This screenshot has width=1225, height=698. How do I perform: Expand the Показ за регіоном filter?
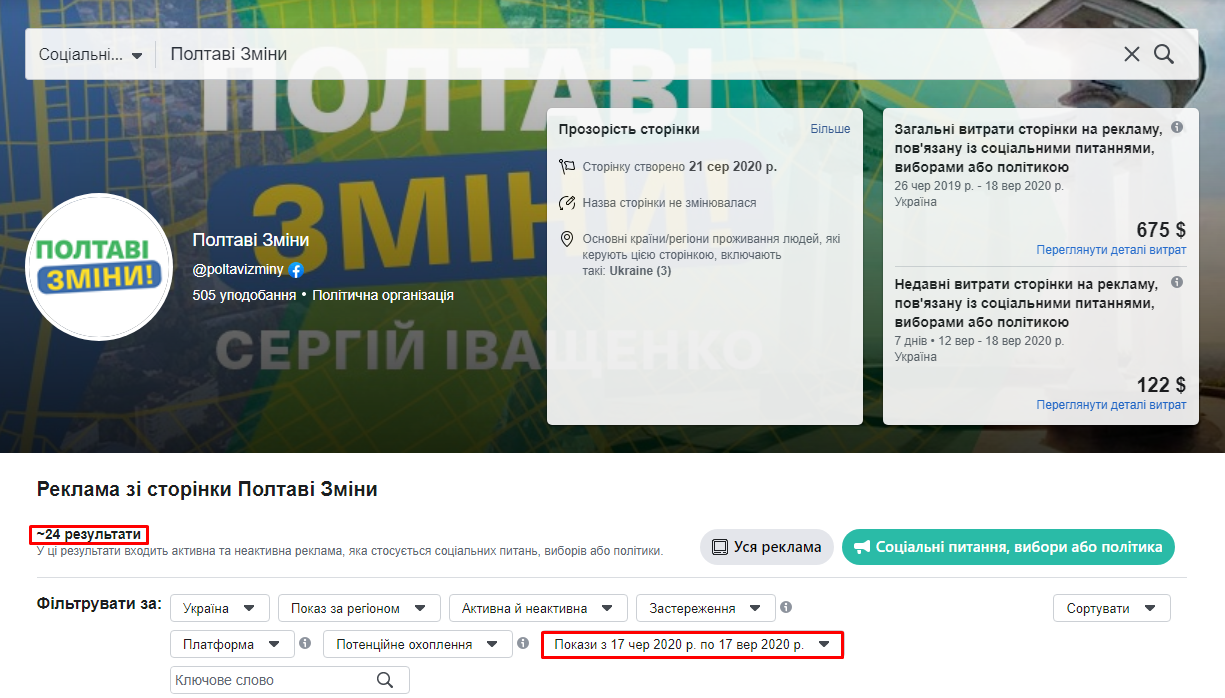pos(359,608)
